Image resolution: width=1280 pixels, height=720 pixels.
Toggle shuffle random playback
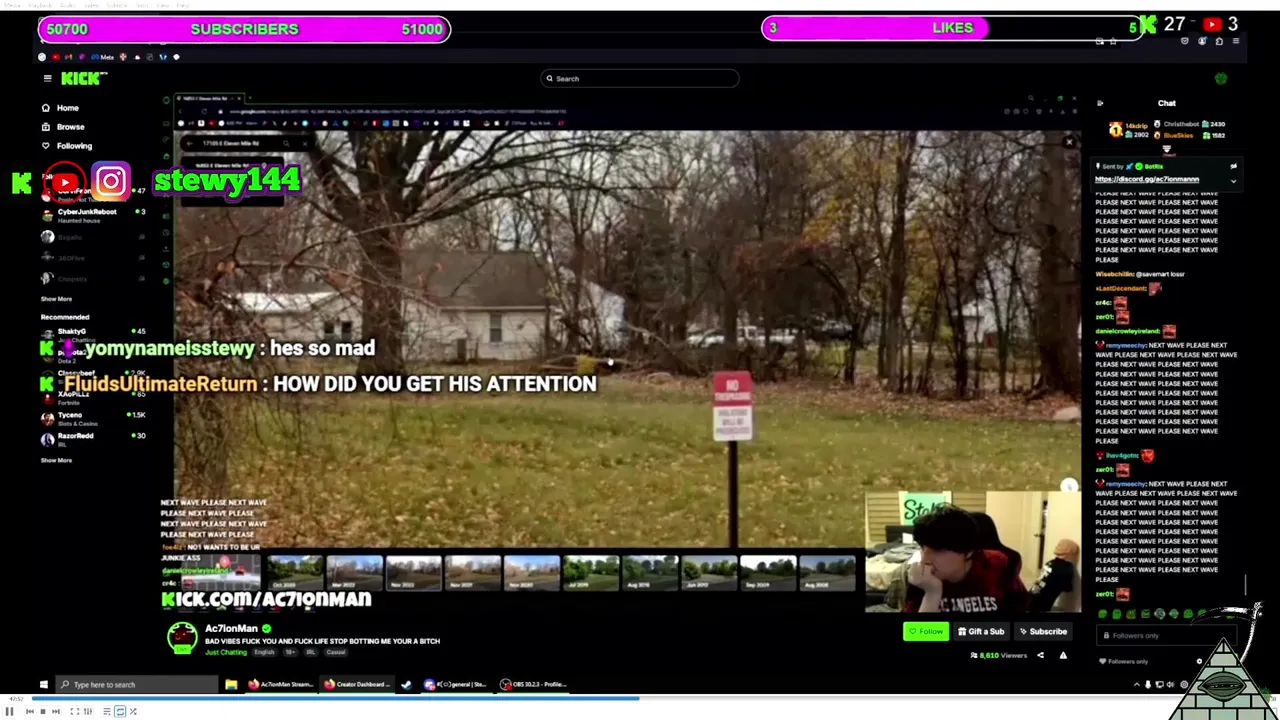coord(133,711)
